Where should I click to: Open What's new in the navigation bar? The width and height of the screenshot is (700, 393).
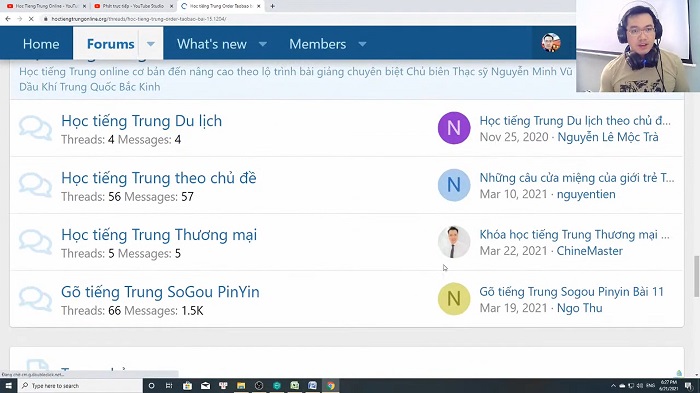coord(212,44)
